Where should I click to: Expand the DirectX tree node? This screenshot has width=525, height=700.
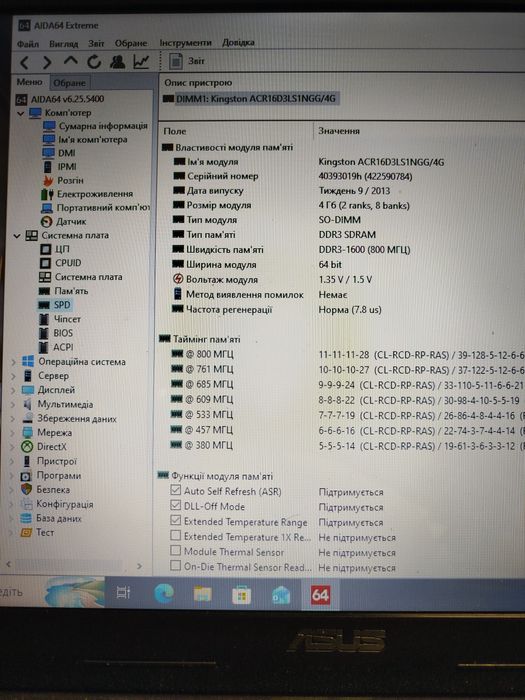13,447
